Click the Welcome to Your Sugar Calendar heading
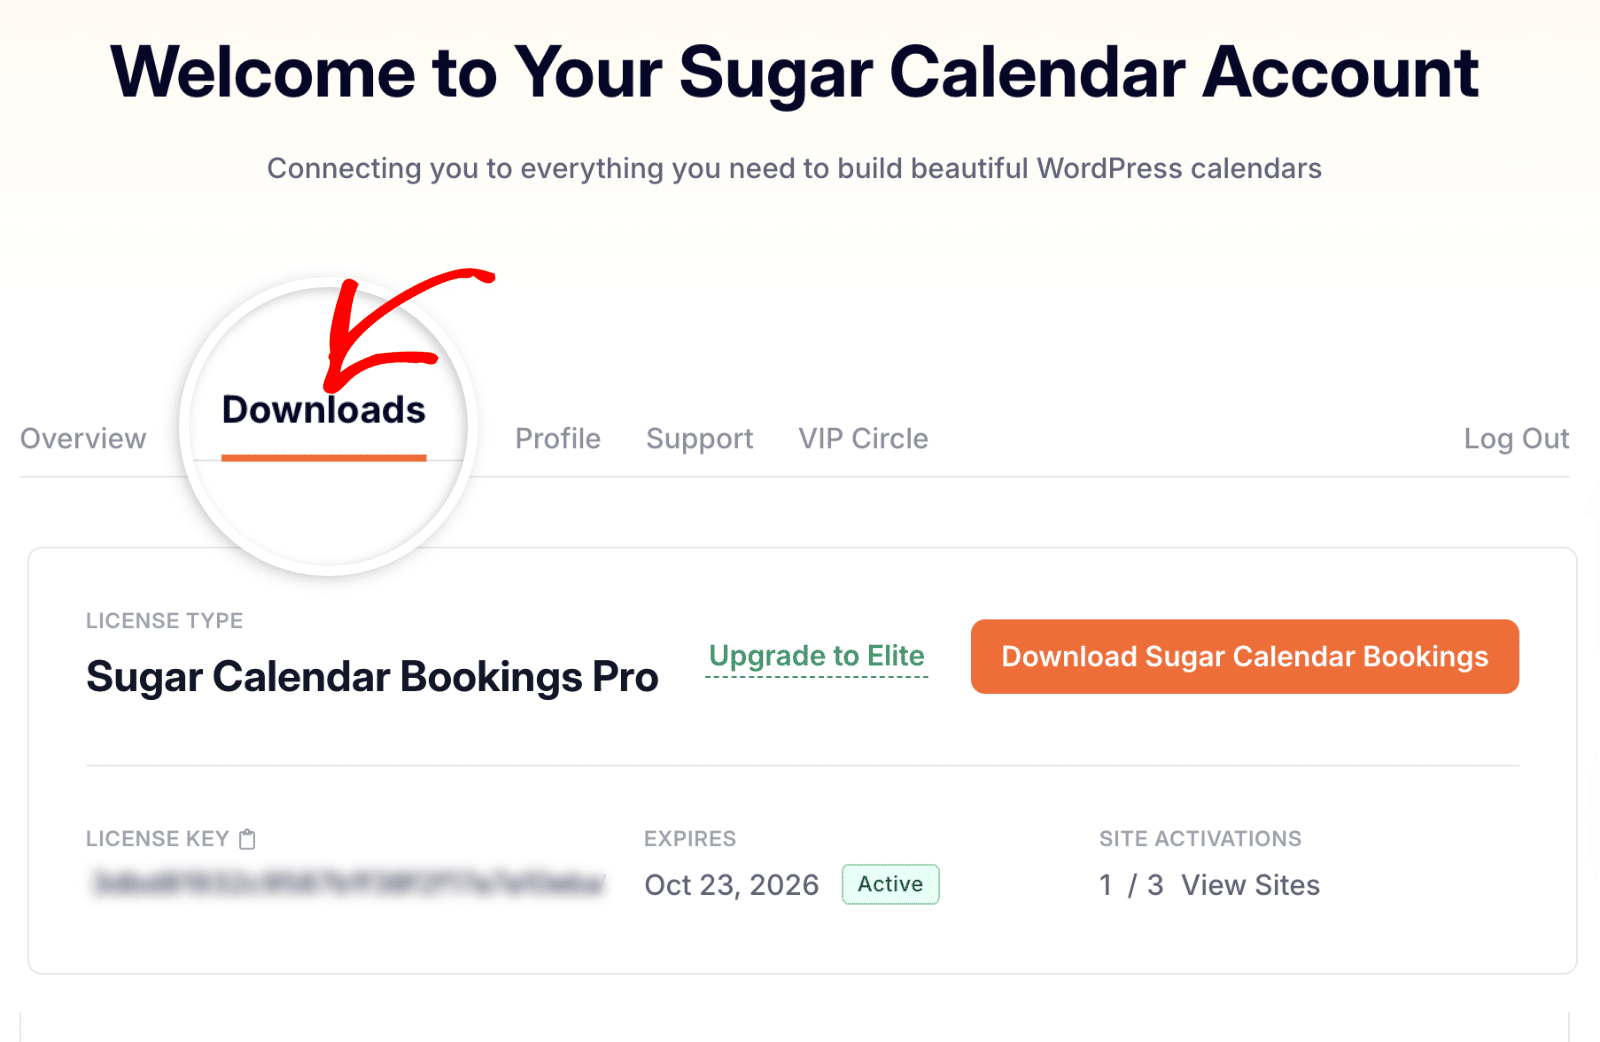1600x1042 pixels. (x=795, y=70)
